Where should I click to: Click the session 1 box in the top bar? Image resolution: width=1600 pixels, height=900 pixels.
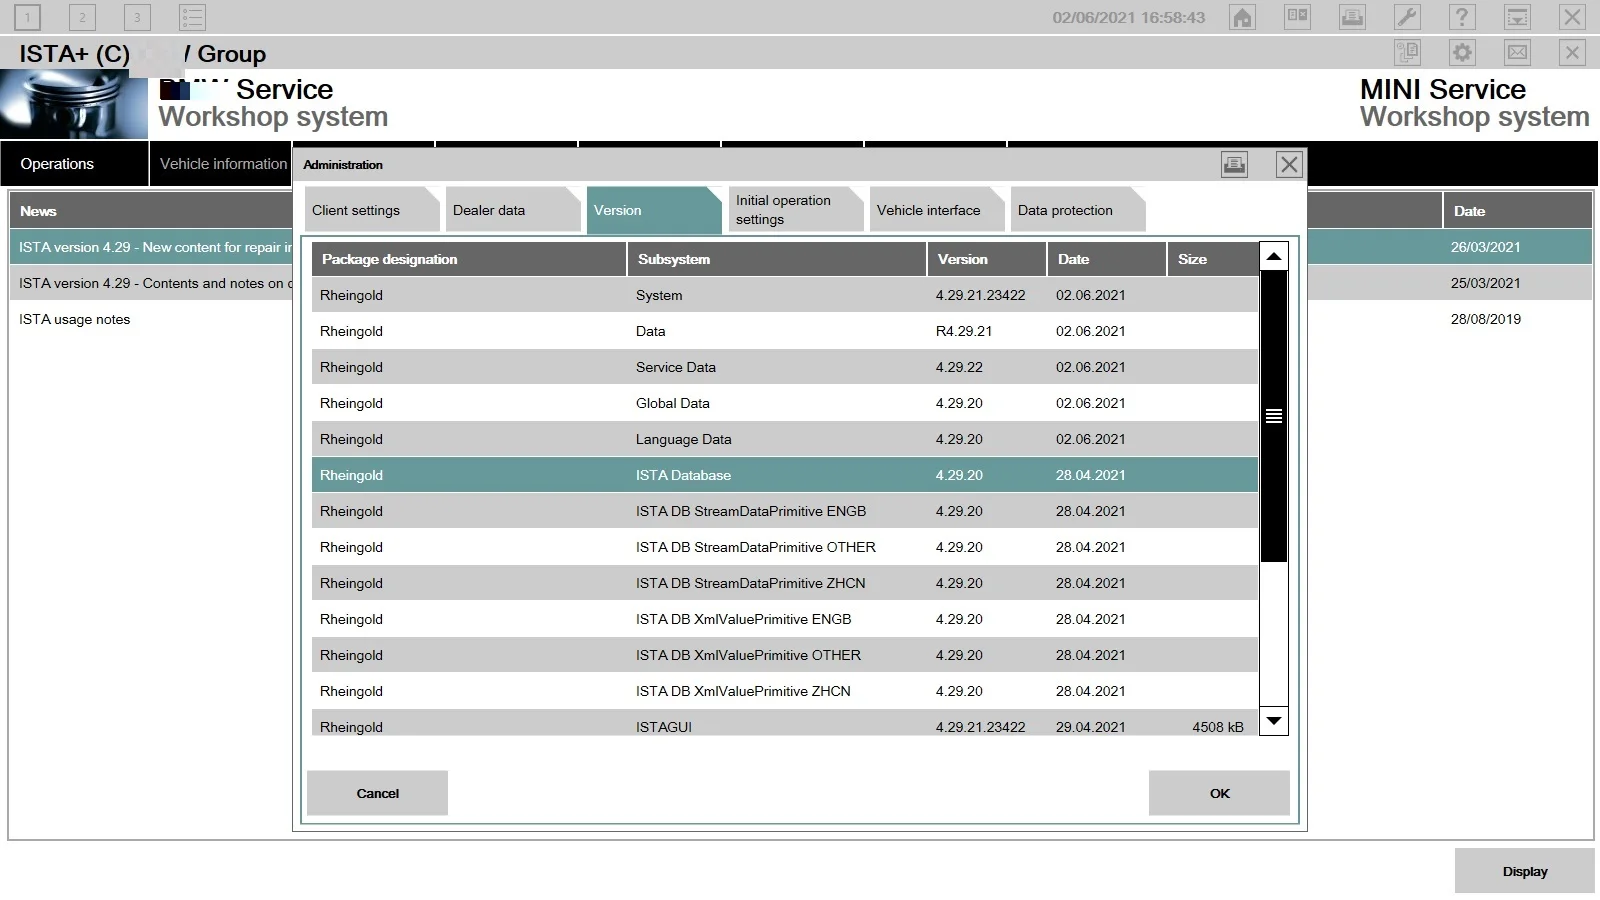[28, 17]
